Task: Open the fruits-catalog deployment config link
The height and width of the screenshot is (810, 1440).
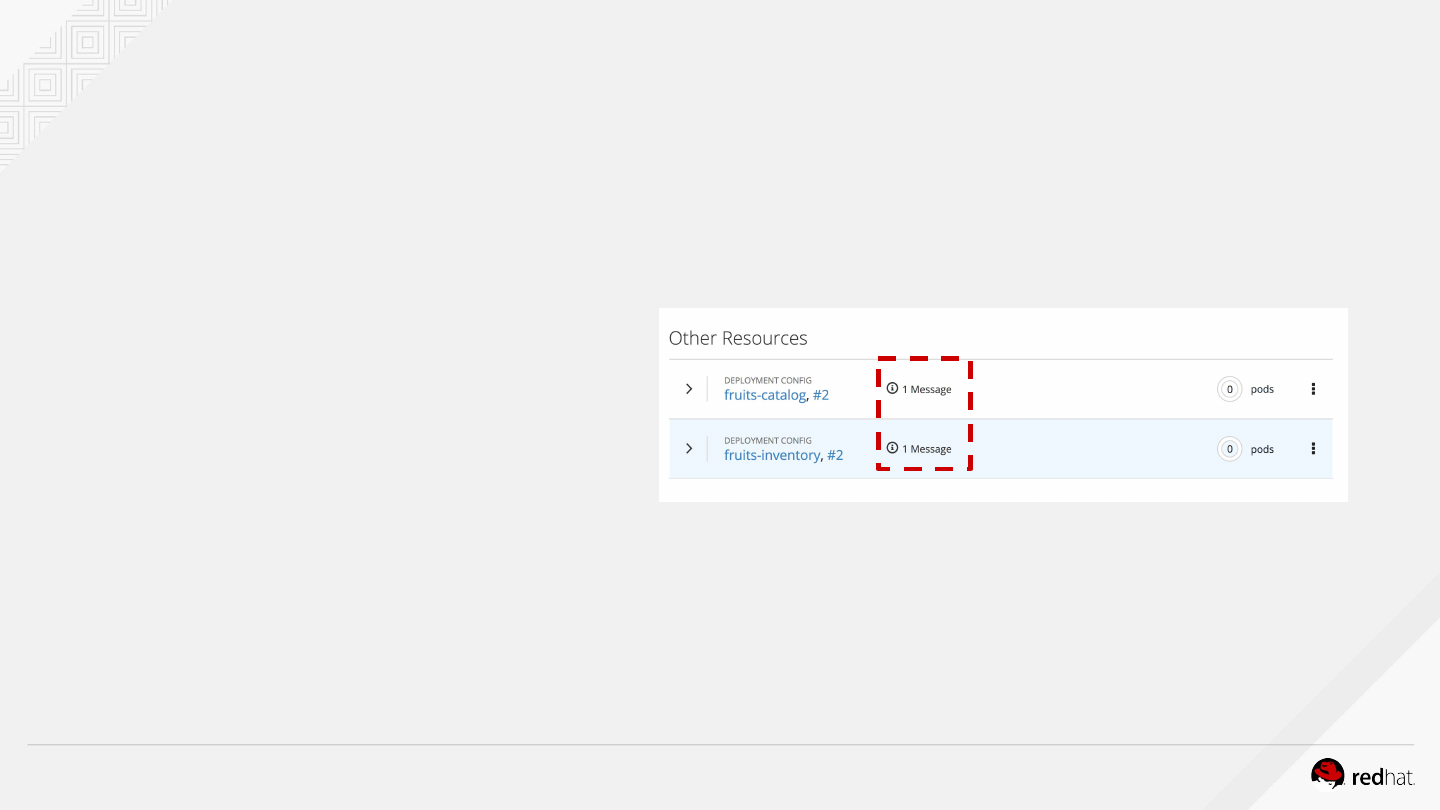Action: coord(765,395)
